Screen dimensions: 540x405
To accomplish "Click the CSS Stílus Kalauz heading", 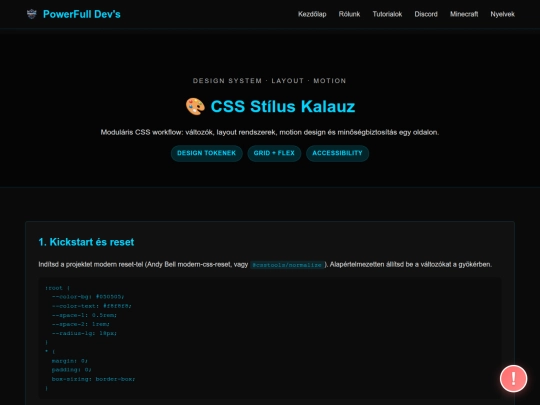I will point(270,106).
